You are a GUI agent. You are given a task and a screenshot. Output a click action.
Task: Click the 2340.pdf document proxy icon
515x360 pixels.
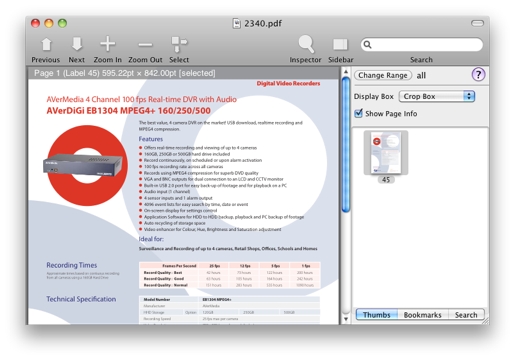tap(236, 23)
